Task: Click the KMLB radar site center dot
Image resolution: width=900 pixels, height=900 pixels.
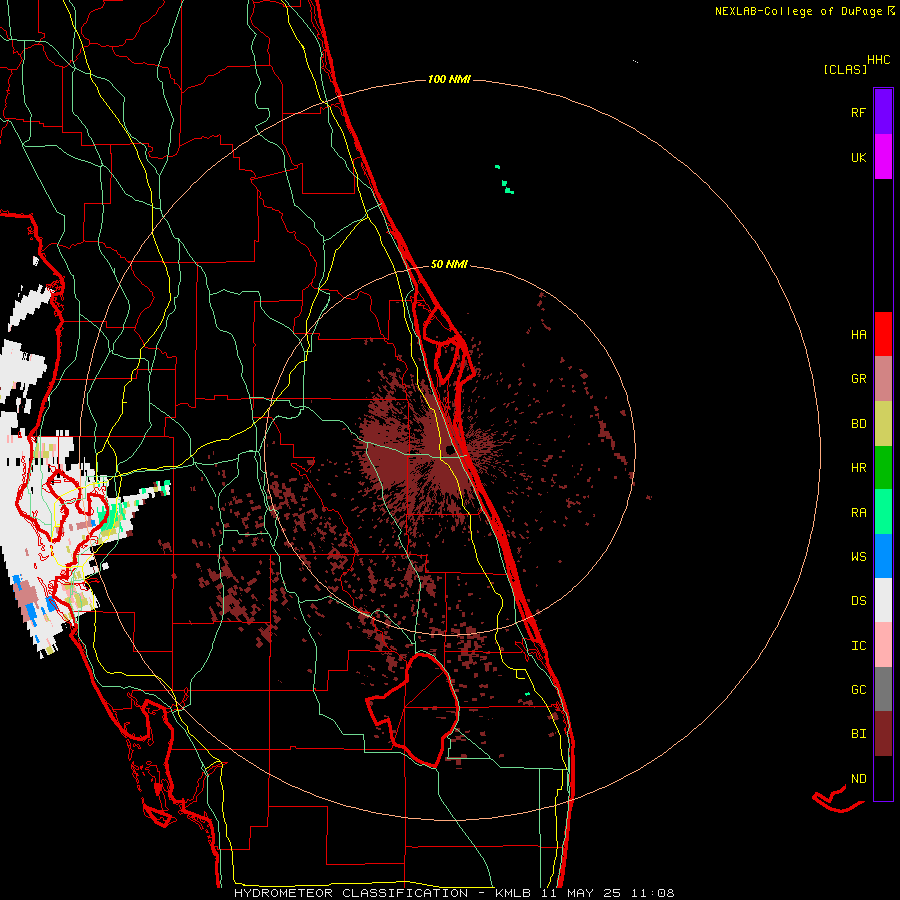Action: [449, 449]
